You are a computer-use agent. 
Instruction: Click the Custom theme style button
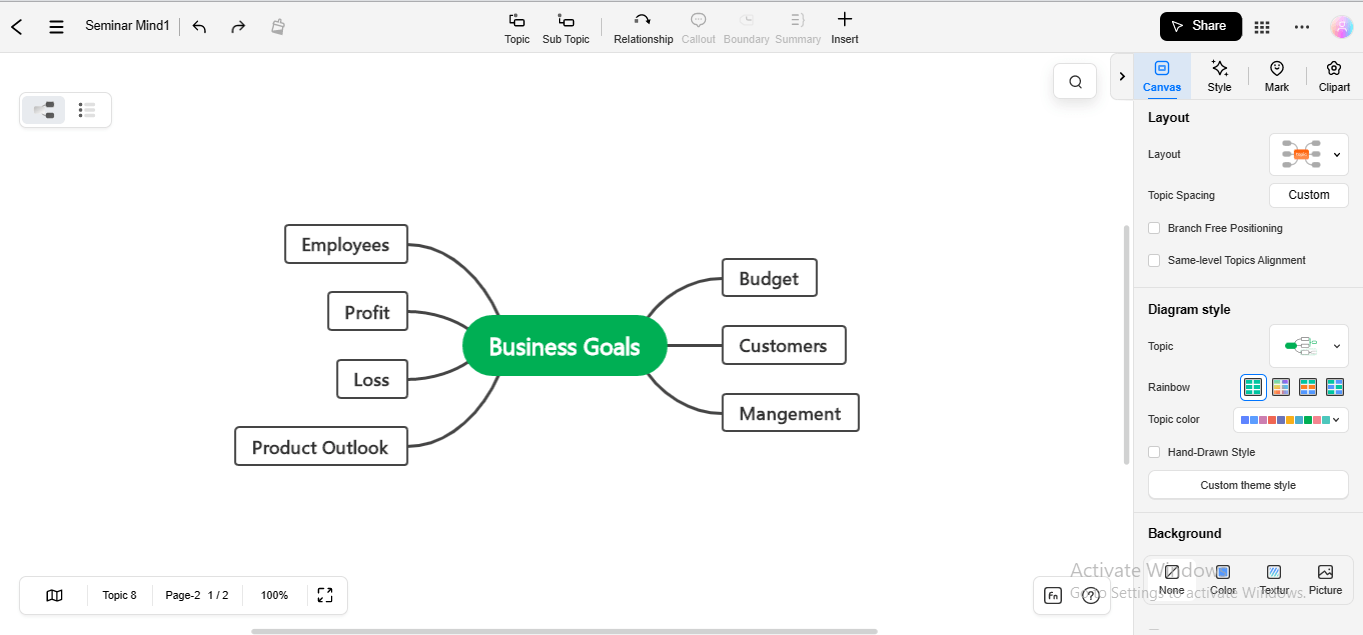point(1247,484)
